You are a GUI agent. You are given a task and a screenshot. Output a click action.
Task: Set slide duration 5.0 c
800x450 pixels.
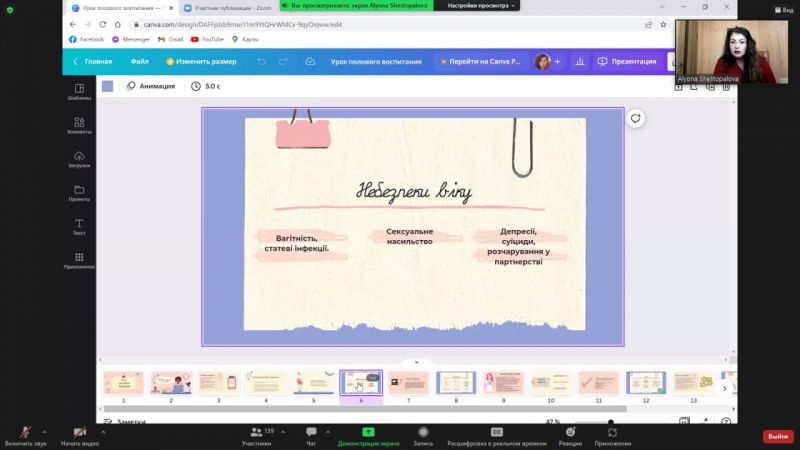click(x=206, y=86)
